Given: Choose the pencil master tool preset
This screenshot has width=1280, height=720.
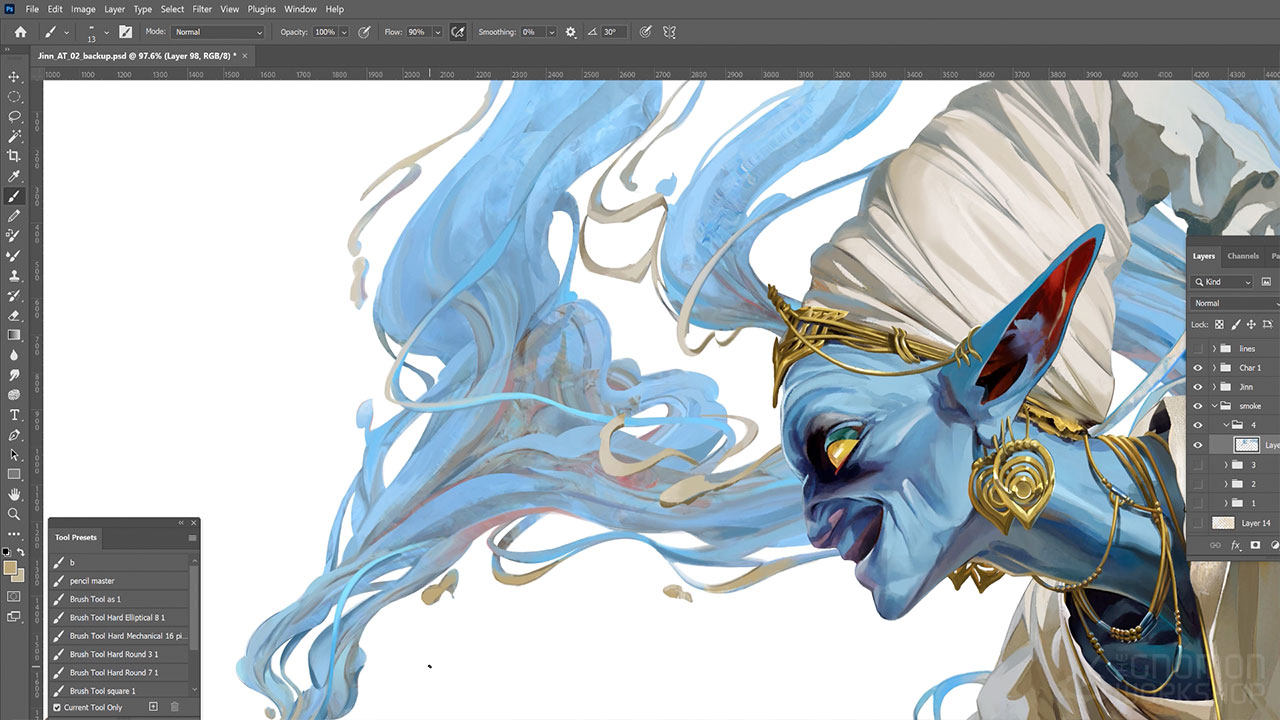Looking at the screenshot, I should (x=120, y=581).
